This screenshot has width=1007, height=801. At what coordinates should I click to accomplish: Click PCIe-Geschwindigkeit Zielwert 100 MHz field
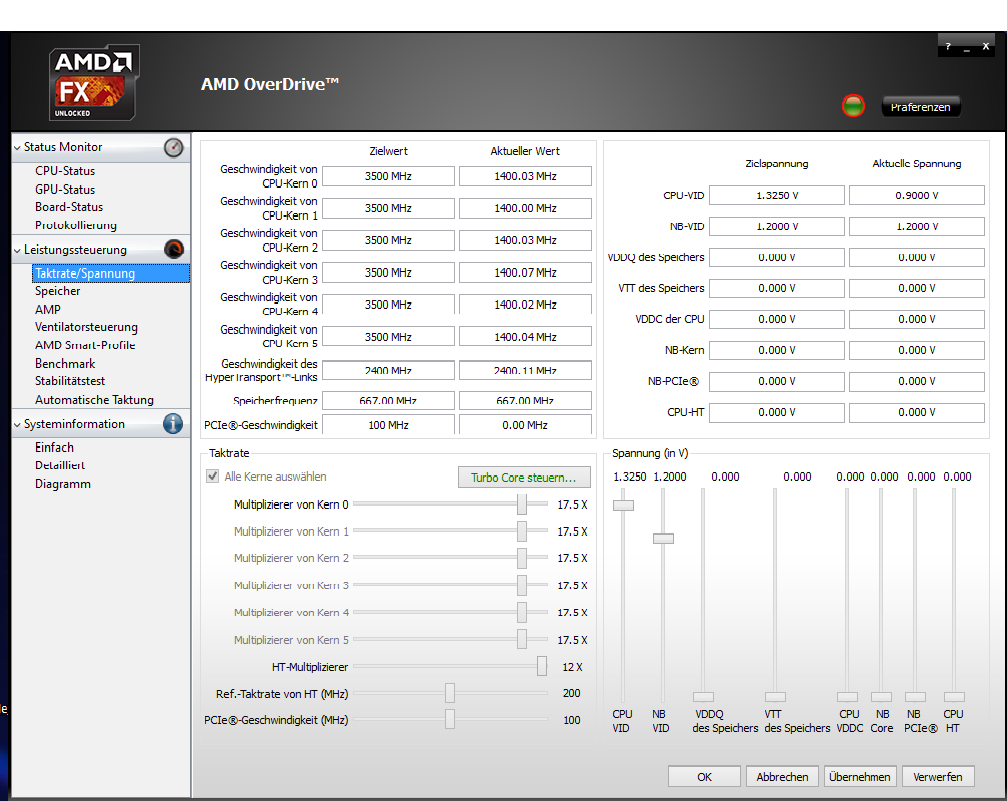tap(388, 425)
